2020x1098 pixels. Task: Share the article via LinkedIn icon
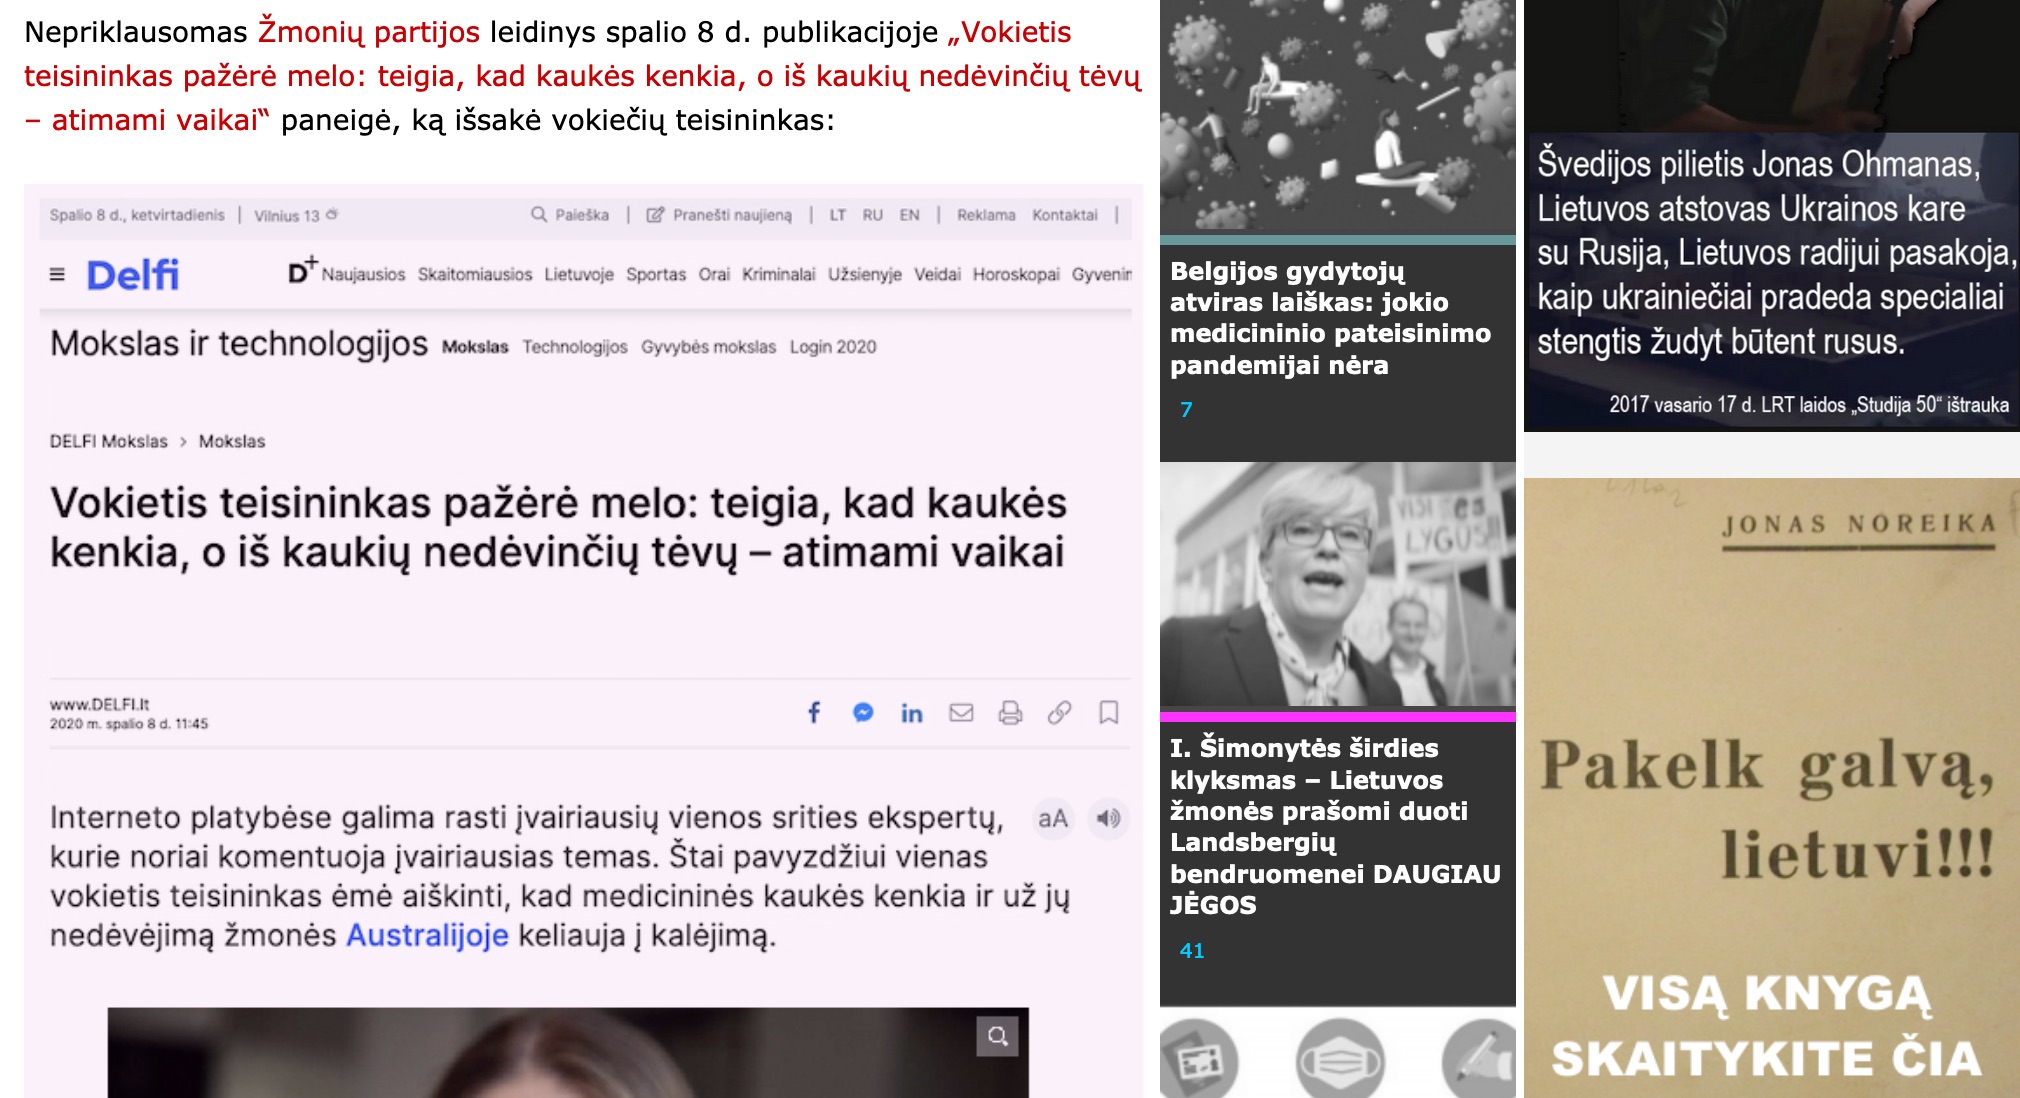[x=911, y=713]
